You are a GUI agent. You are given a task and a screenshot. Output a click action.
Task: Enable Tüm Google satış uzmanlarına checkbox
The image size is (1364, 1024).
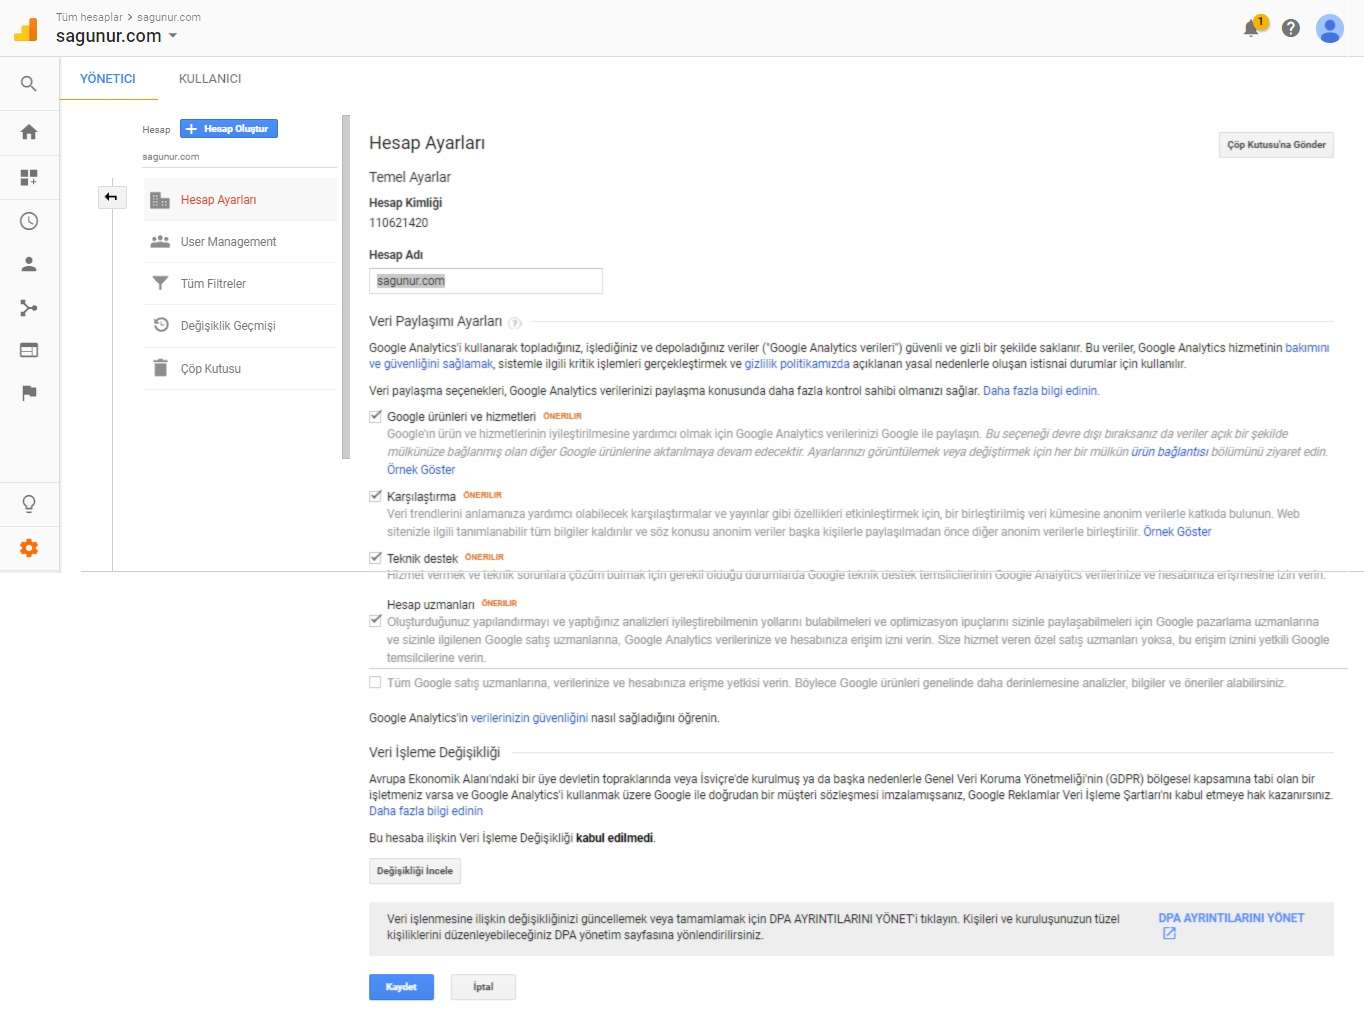click(375, 683)
